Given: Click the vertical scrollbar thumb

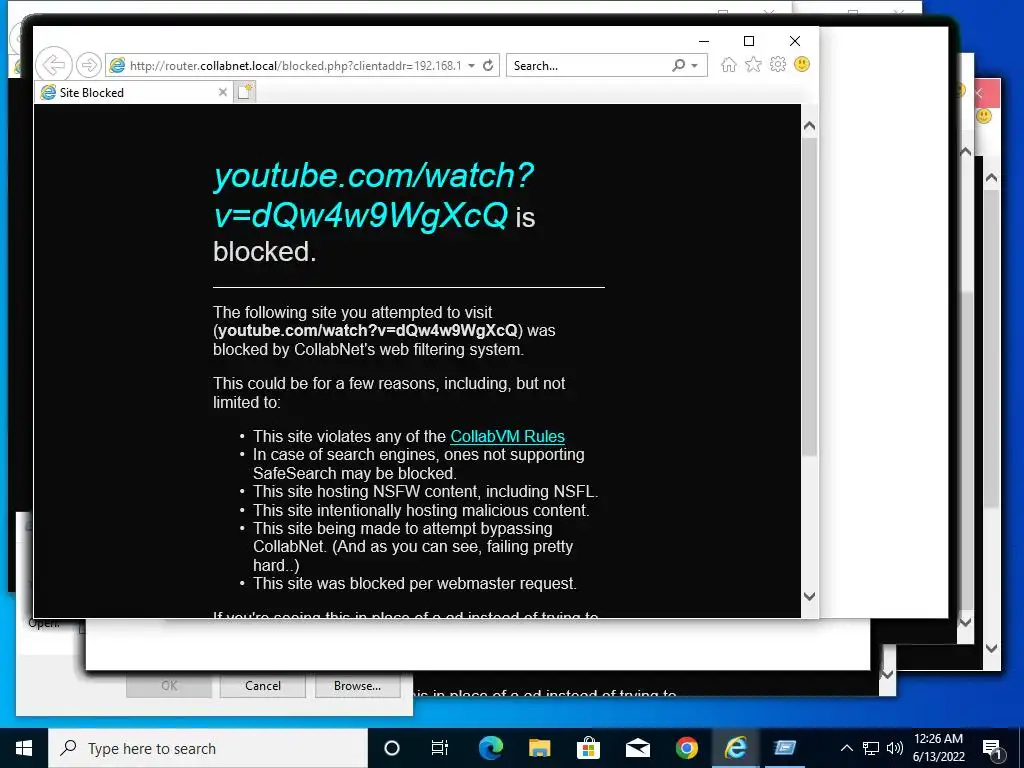Looking at the screenshot, I should (809, 297).
